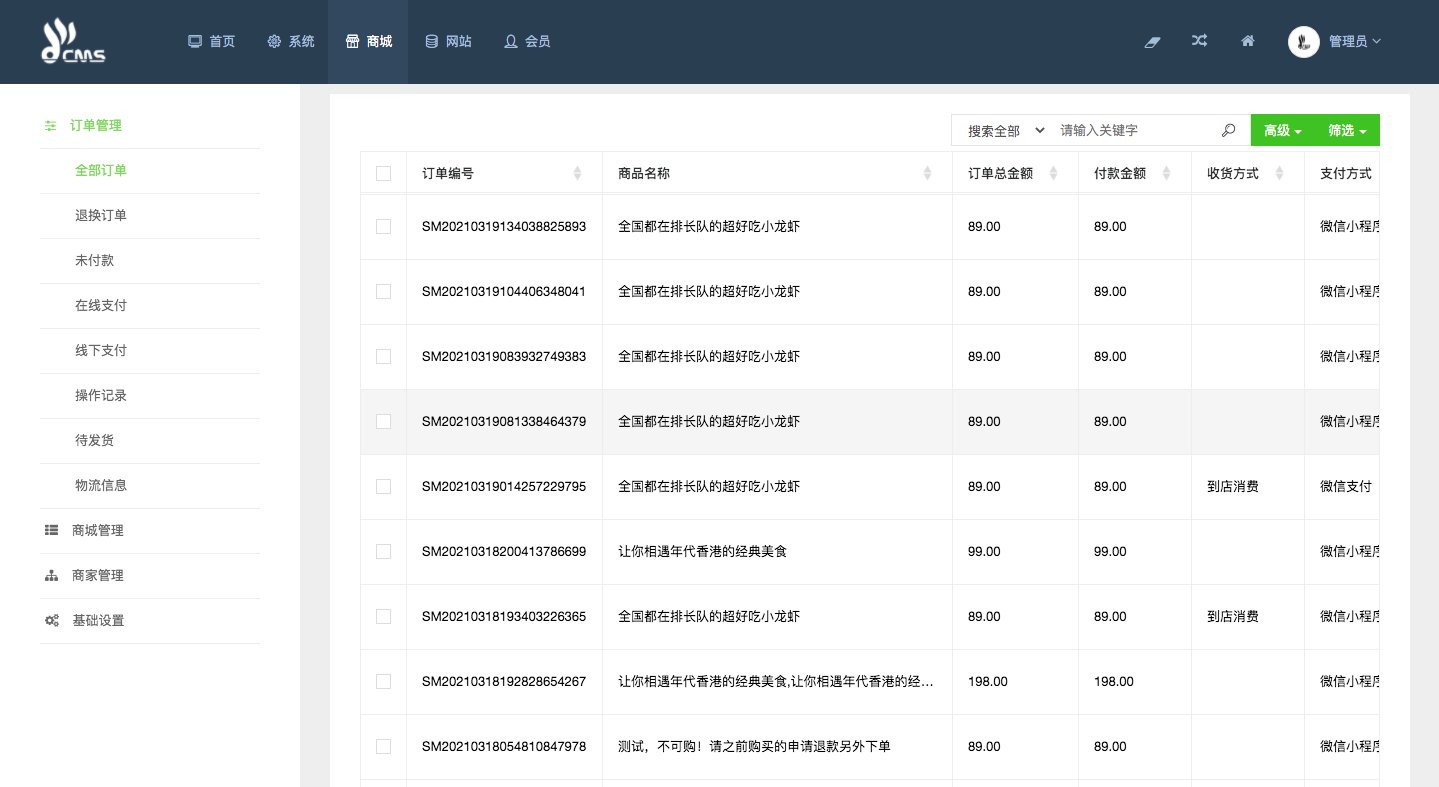The image size is (1439, 787).
Task: Click the shuffle arrows icon in header
Action: point(1199,41)
